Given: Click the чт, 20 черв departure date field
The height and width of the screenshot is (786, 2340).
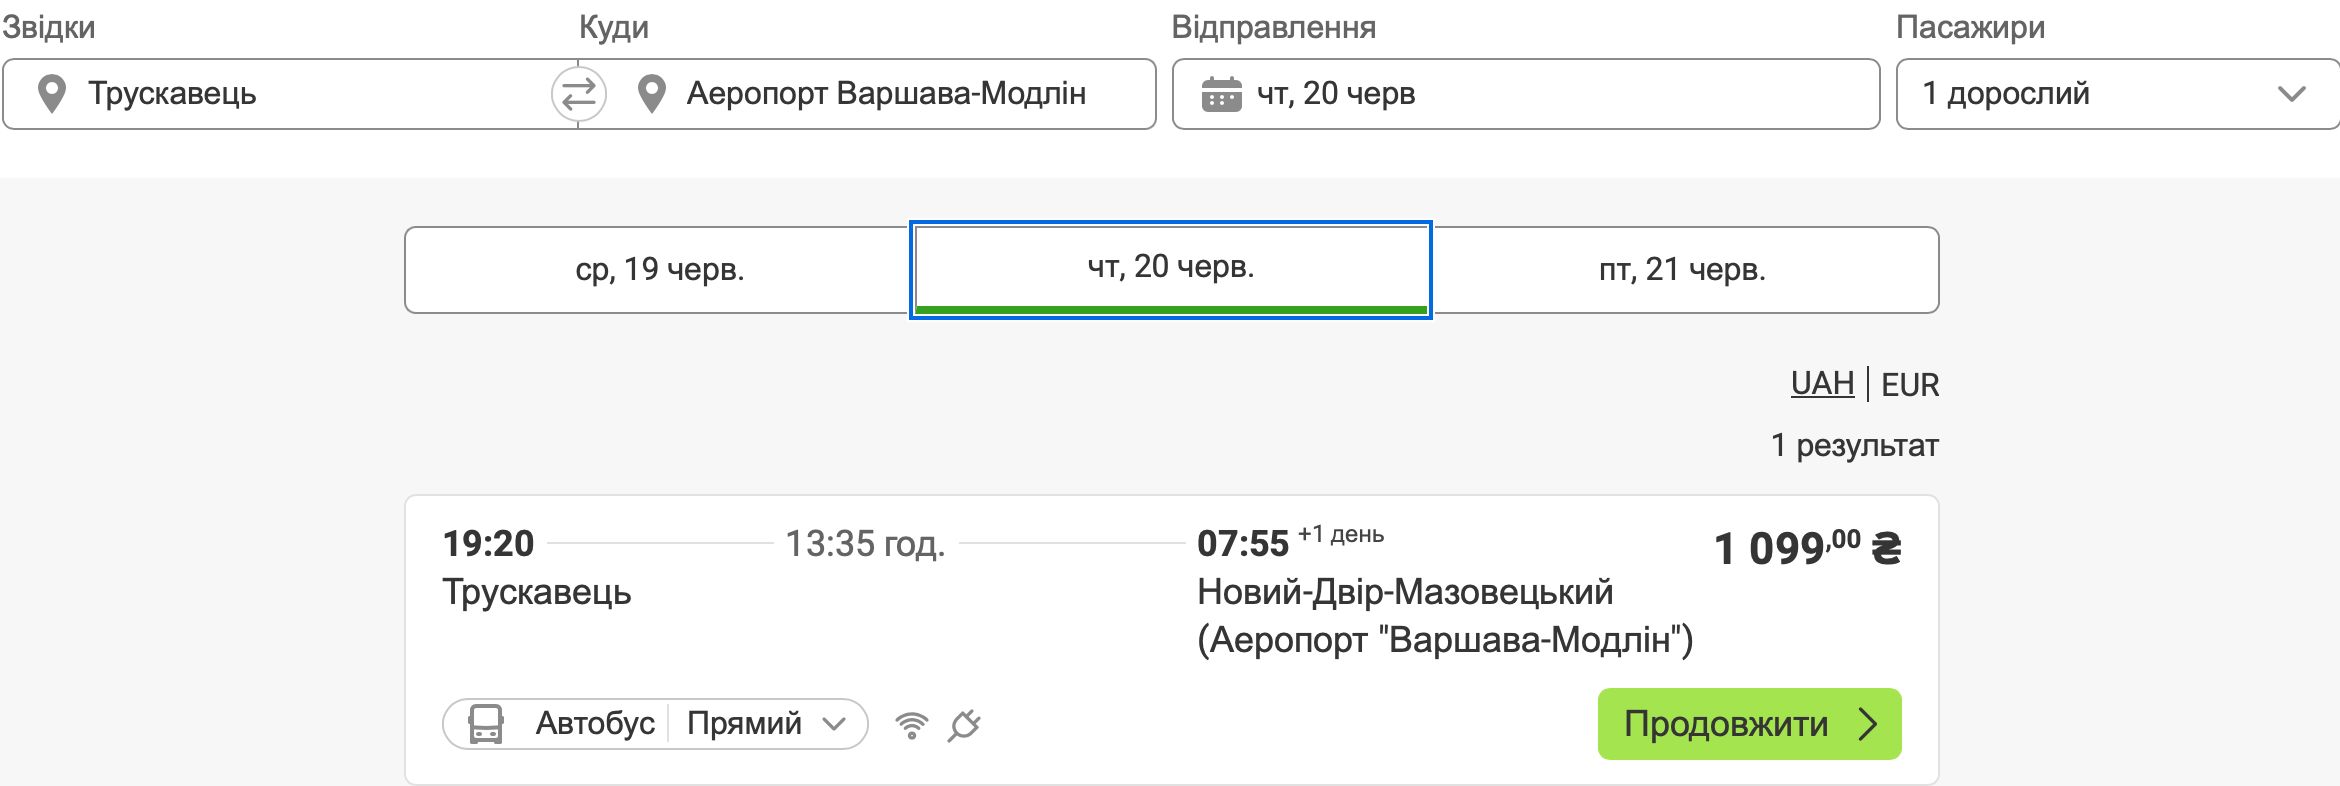Looking at the screenshot, I should click(x=1526, y=94).
